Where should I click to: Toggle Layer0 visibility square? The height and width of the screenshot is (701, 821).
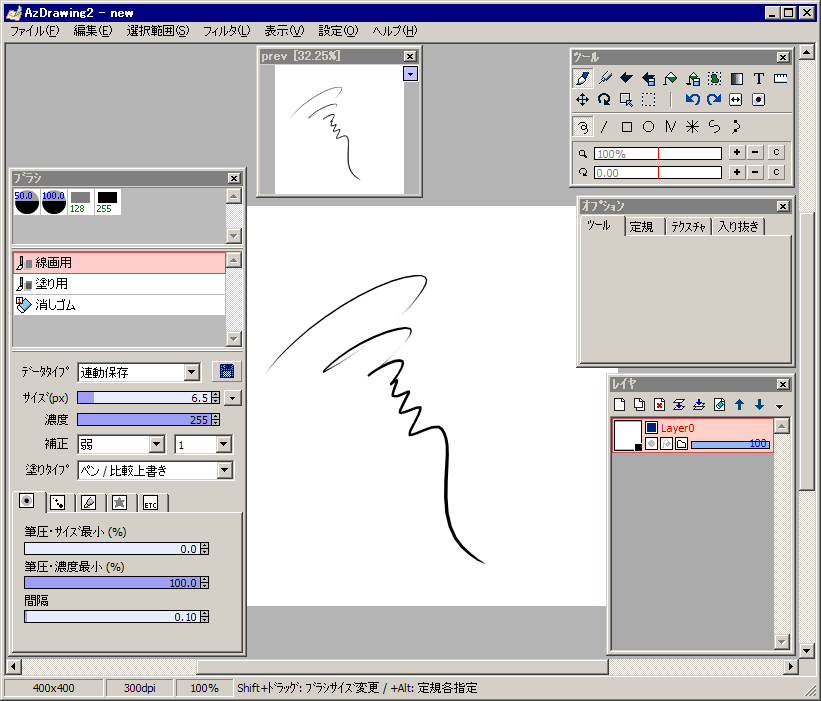pos(651,428)
